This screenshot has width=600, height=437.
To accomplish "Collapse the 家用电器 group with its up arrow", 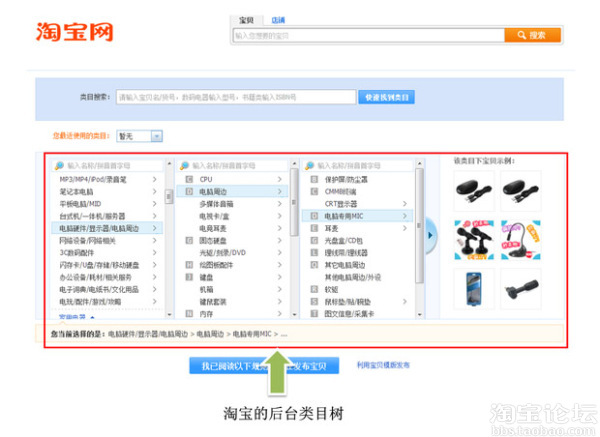I will click(92, 317).
